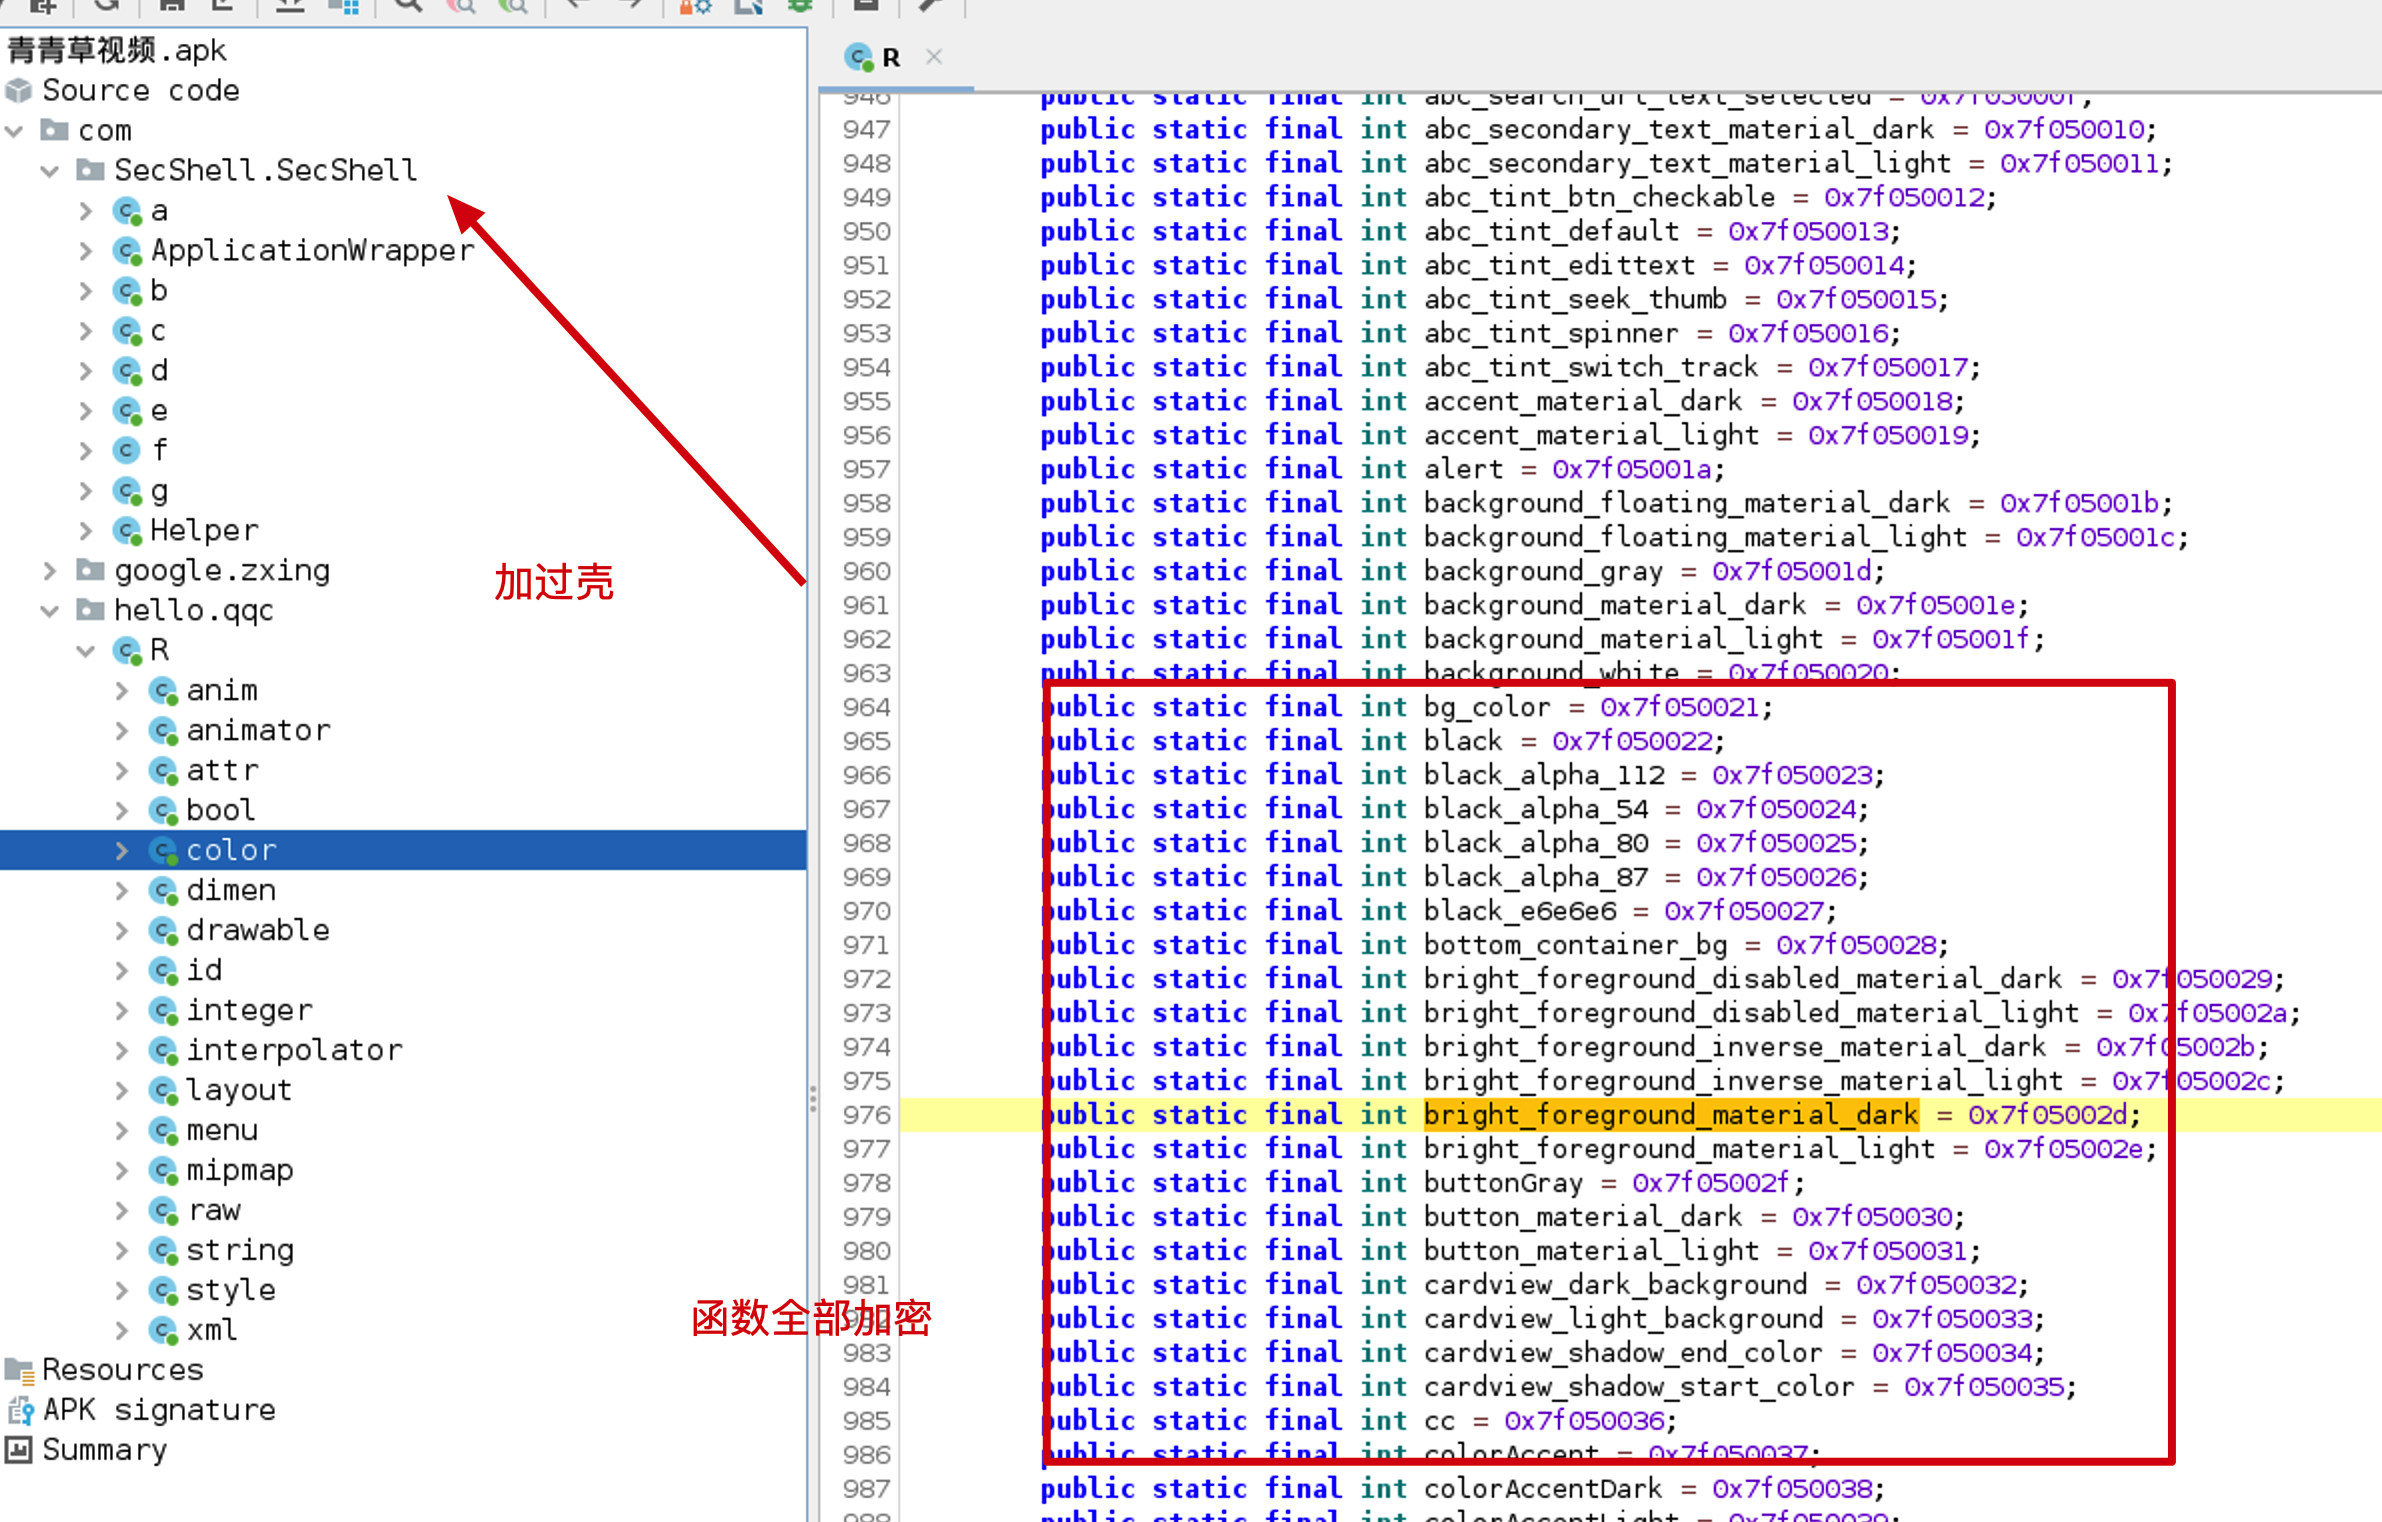
Task: Click the APK signature icon
Action: [19, 1410]
